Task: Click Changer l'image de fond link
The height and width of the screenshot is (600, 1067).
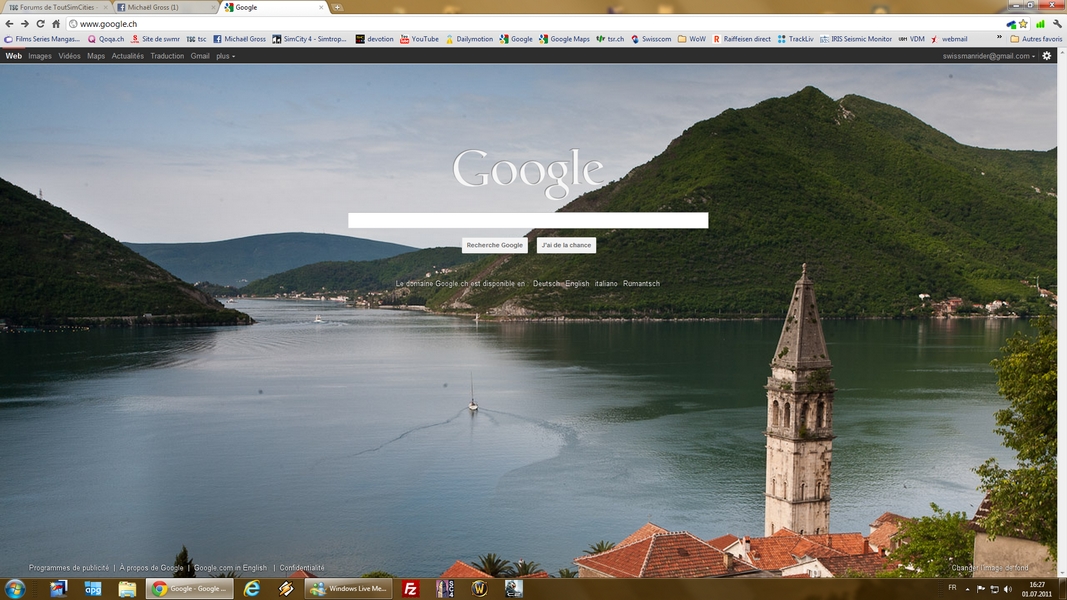Action: 990,567
